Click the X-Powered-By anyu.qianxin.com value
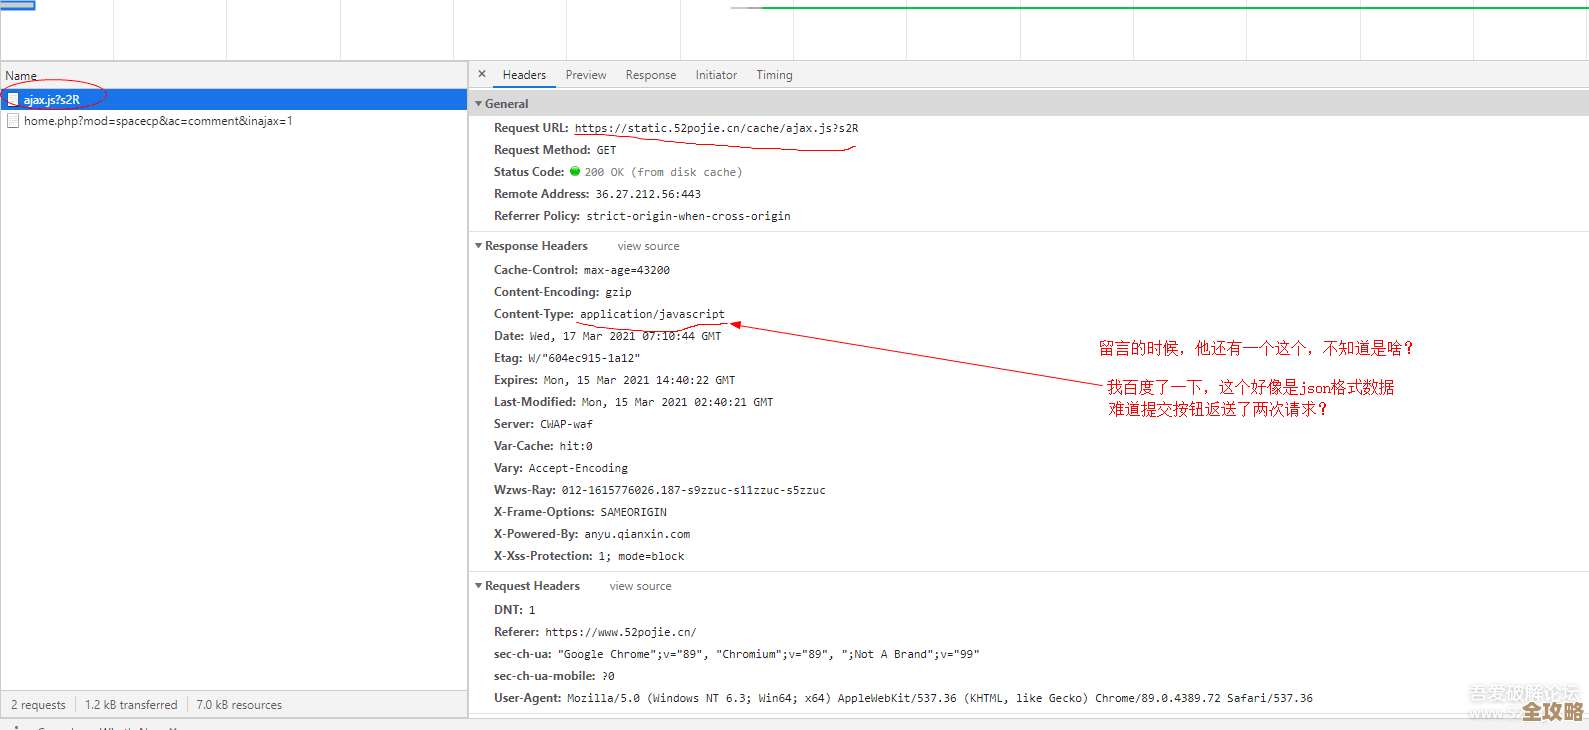Screen dimensions: 1589x730 point(637,534)
